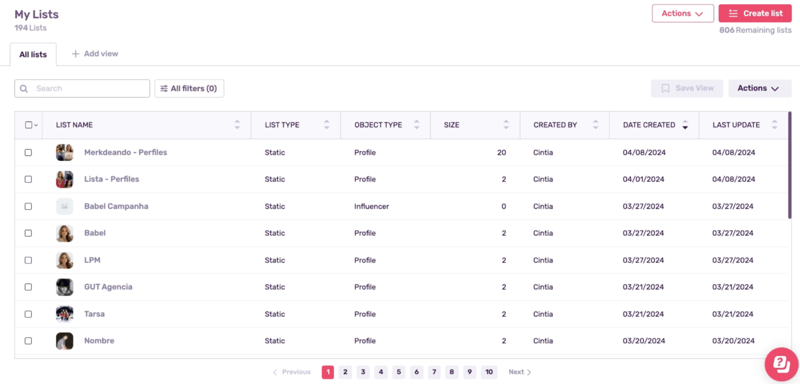Click the Babel Campanha placeholder image icon
The height and width of the screenshot is (384, 800).
65,207
